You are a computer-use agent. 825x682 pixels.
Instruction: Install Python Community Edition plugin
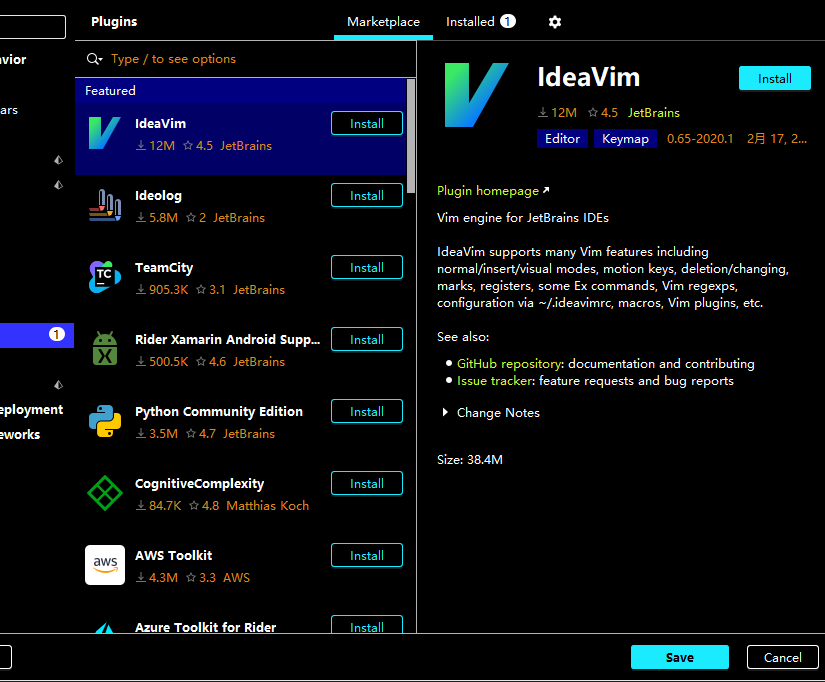(367, 412)
